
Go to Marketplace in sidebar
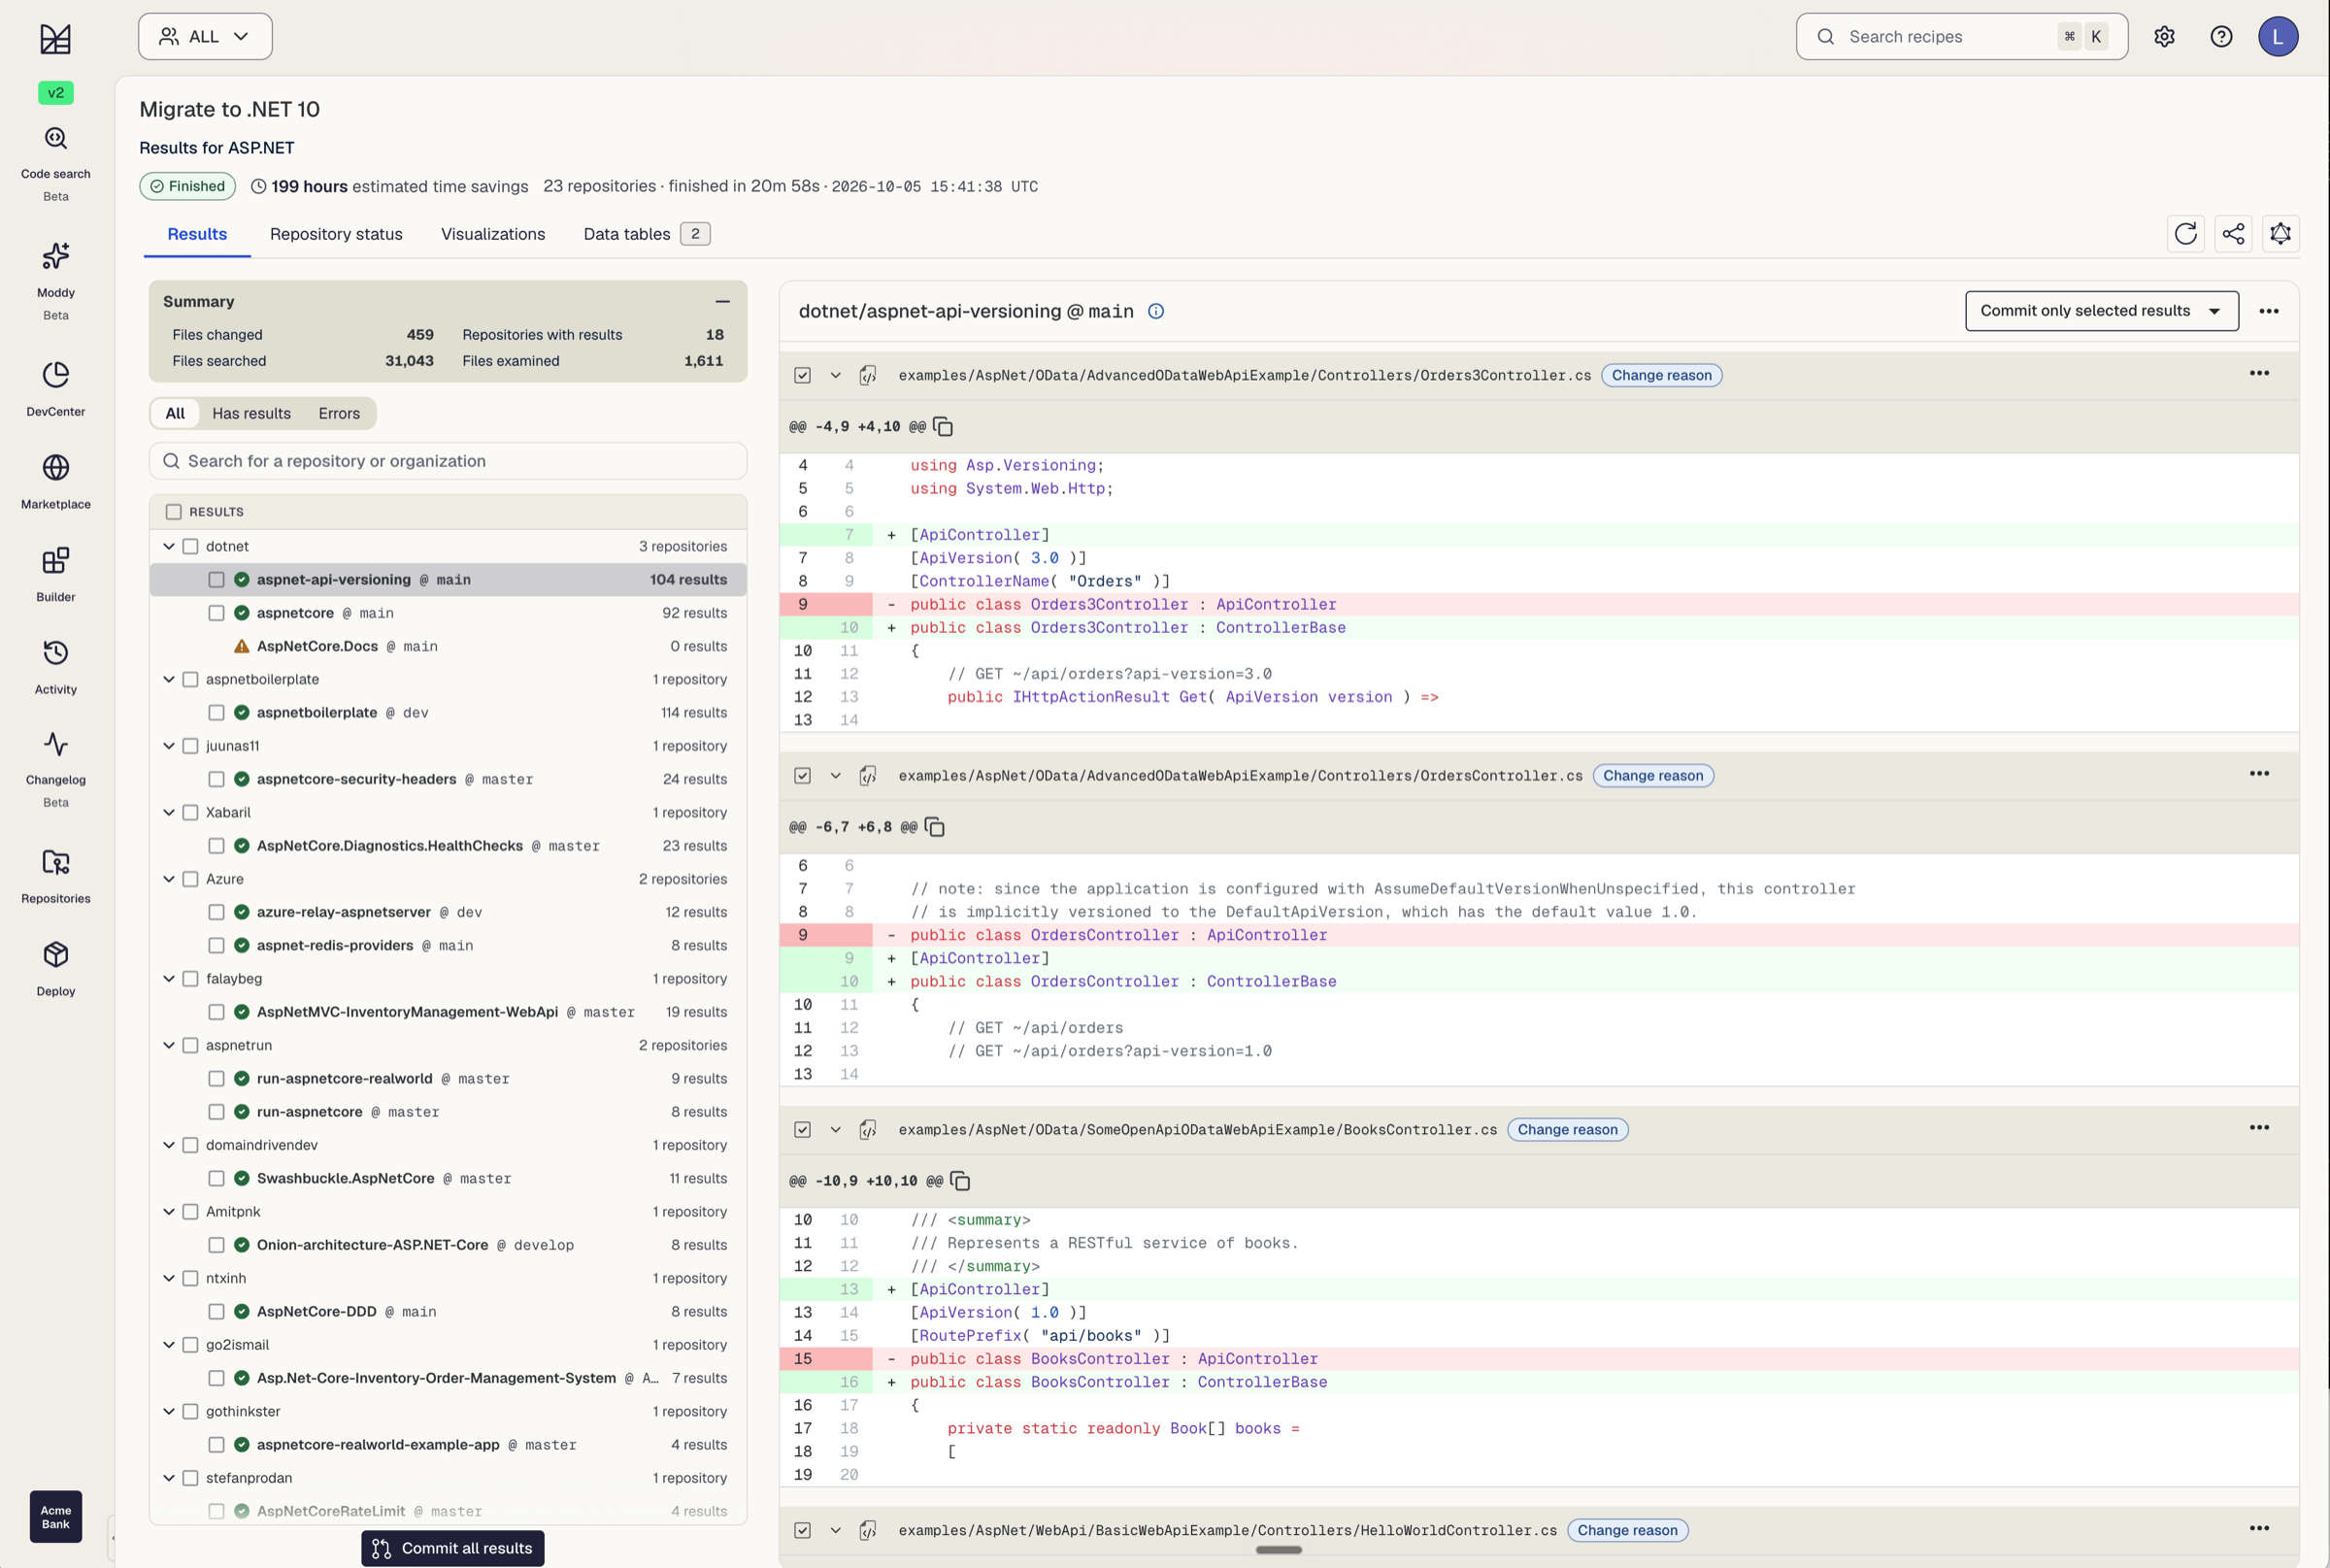[x=56, y=482]
